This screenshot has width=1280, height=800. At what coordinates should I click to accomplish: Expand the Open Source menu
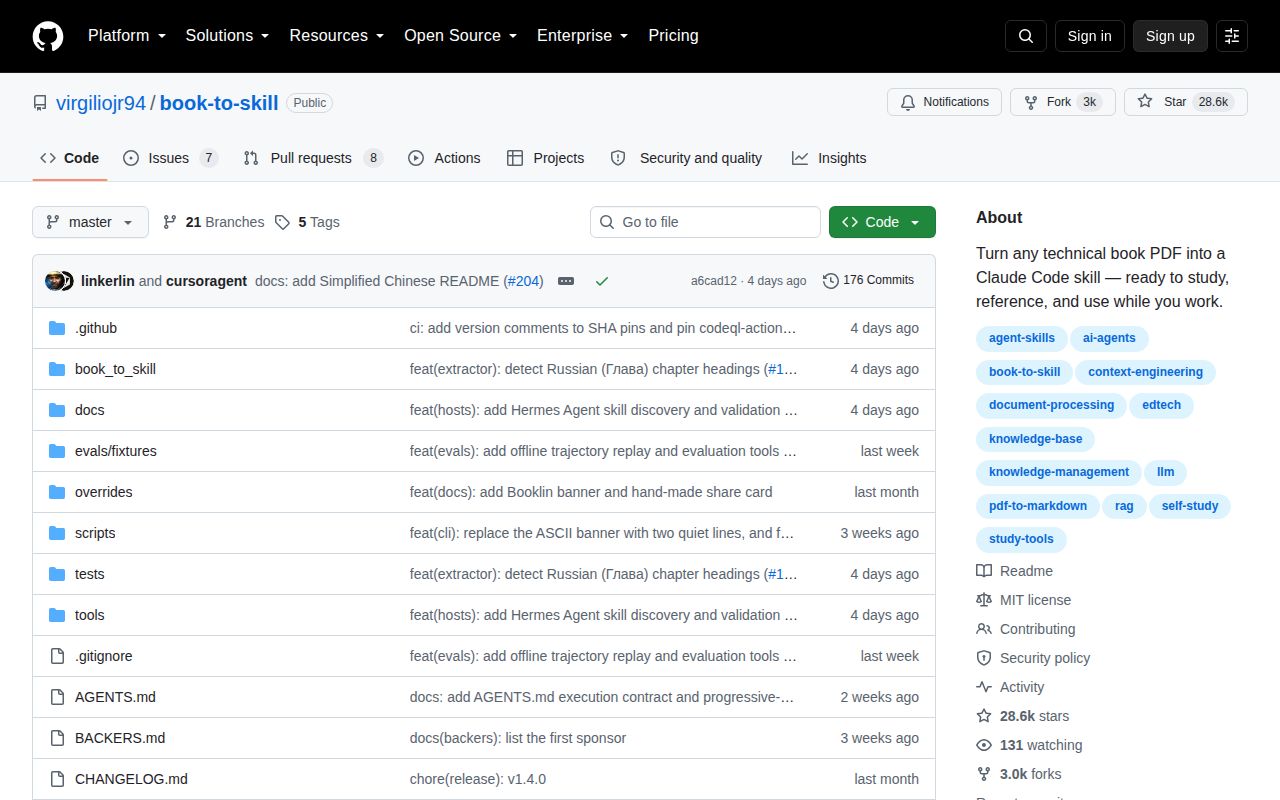click(x=460, y=35)
